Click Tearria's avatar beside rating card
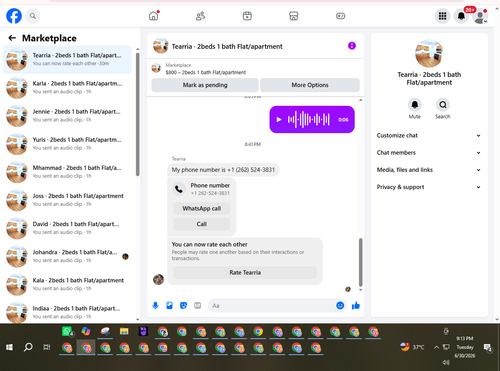This screenshot has height=371, width=500. point(158,279)
